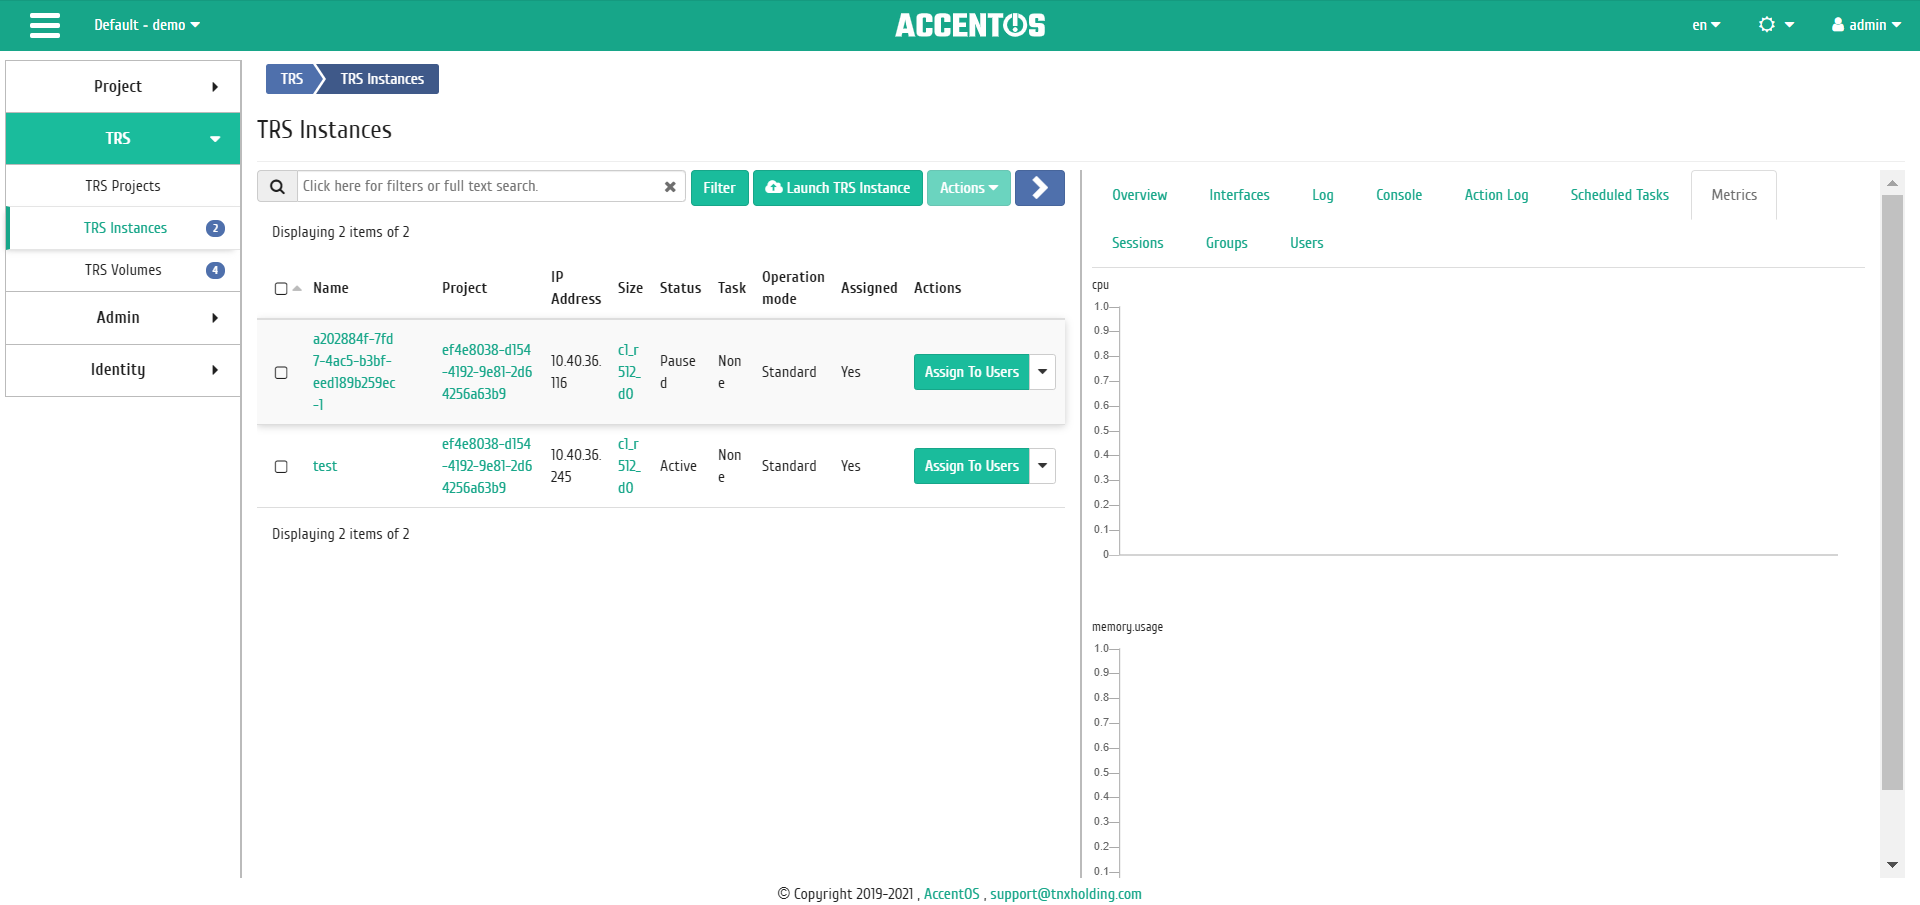Open the a202884f instance name link
The image size is (1920, 905).
click(x=354, y=372)
